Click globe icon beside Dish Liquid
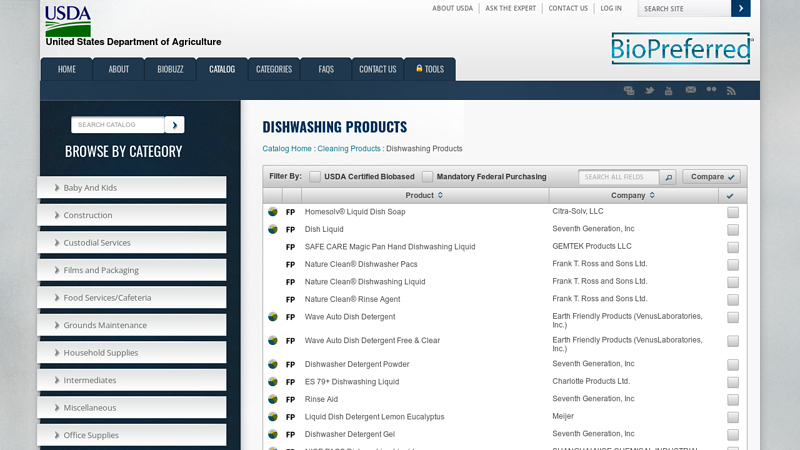This screenshot has width=800, height=450. click(x=273, y=229)
